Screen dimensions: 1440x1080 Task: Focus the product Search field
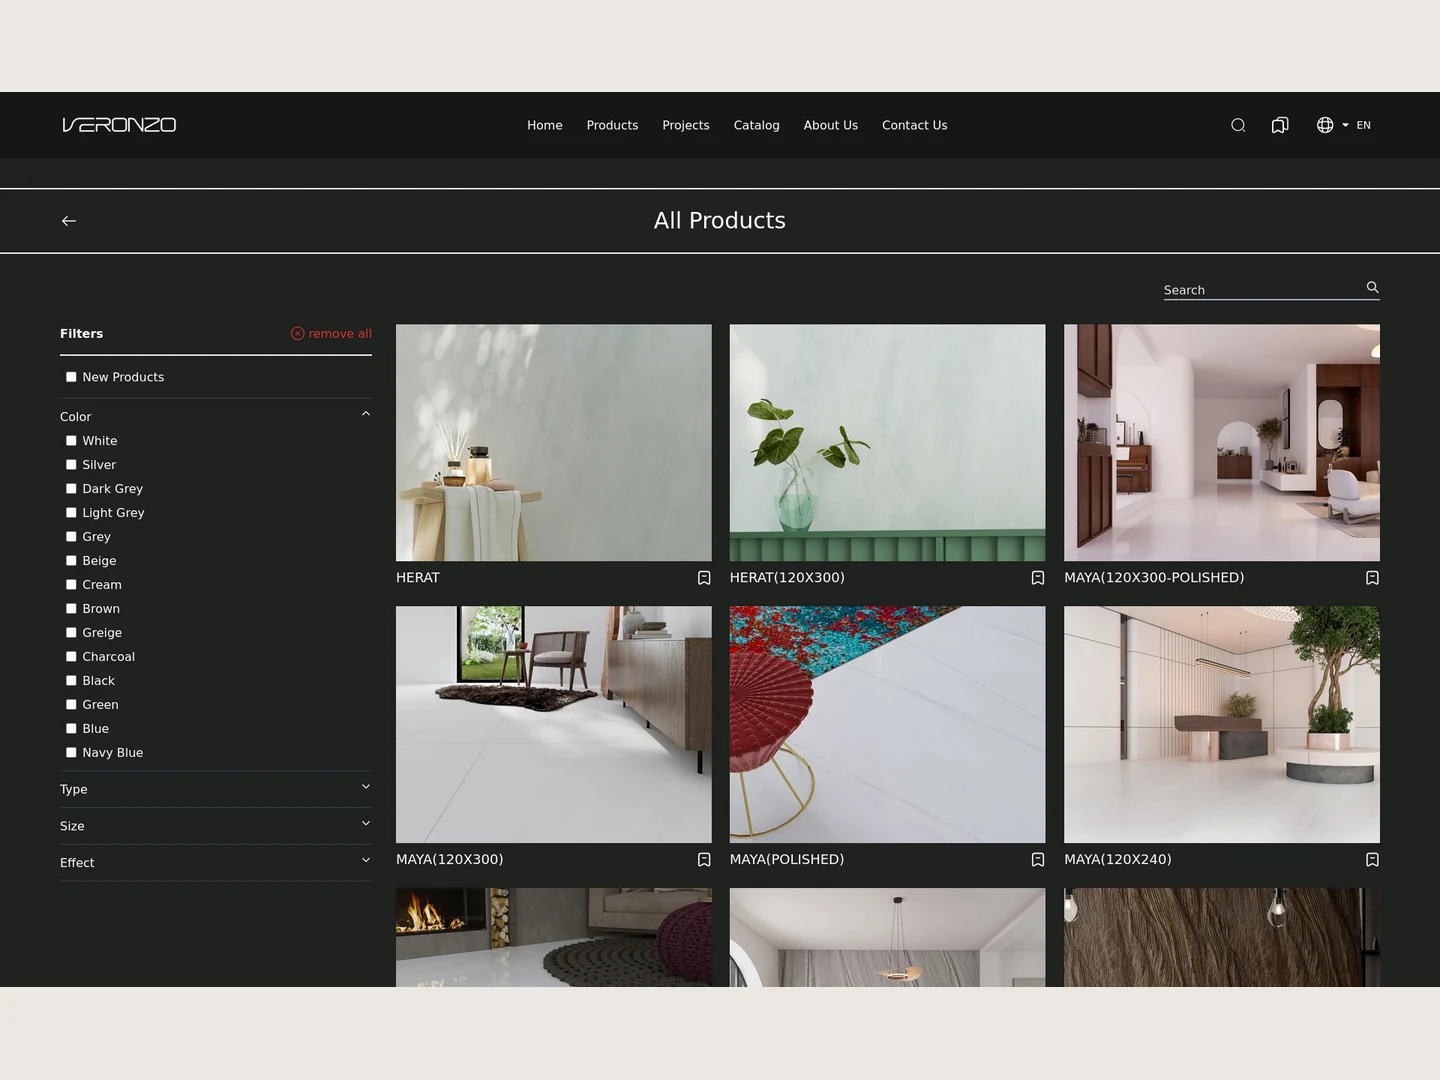coord(1262,290)
